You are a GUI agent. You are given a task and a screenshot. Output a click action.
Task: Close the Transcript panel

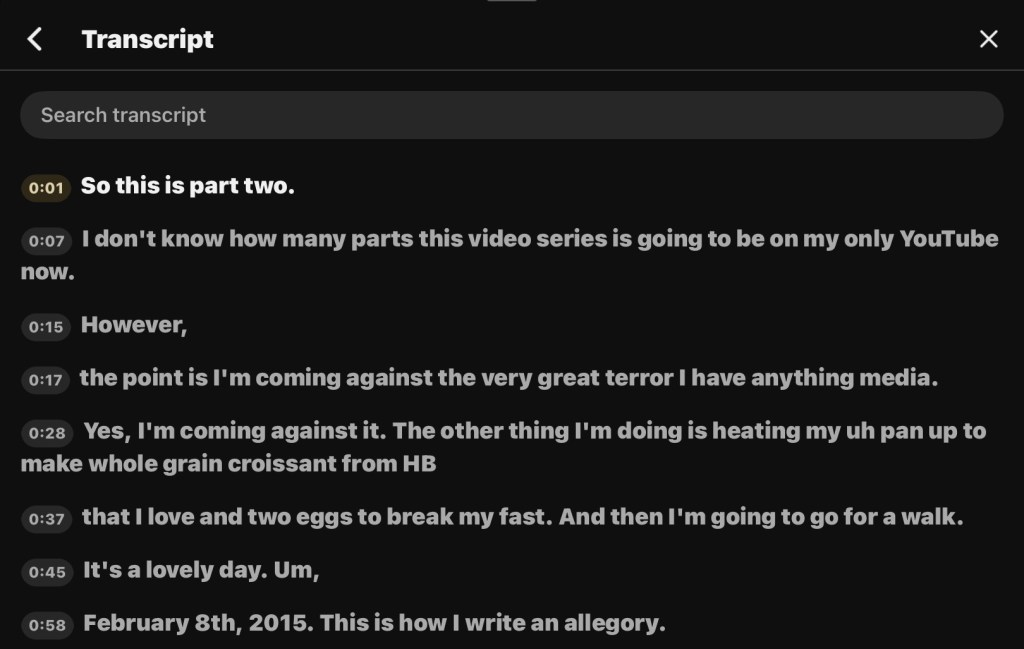[x=988, y=39]
